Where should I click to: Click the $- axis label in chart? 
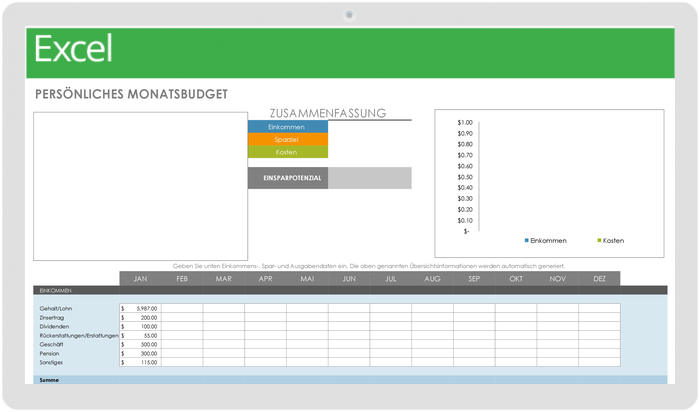(467, 231)
